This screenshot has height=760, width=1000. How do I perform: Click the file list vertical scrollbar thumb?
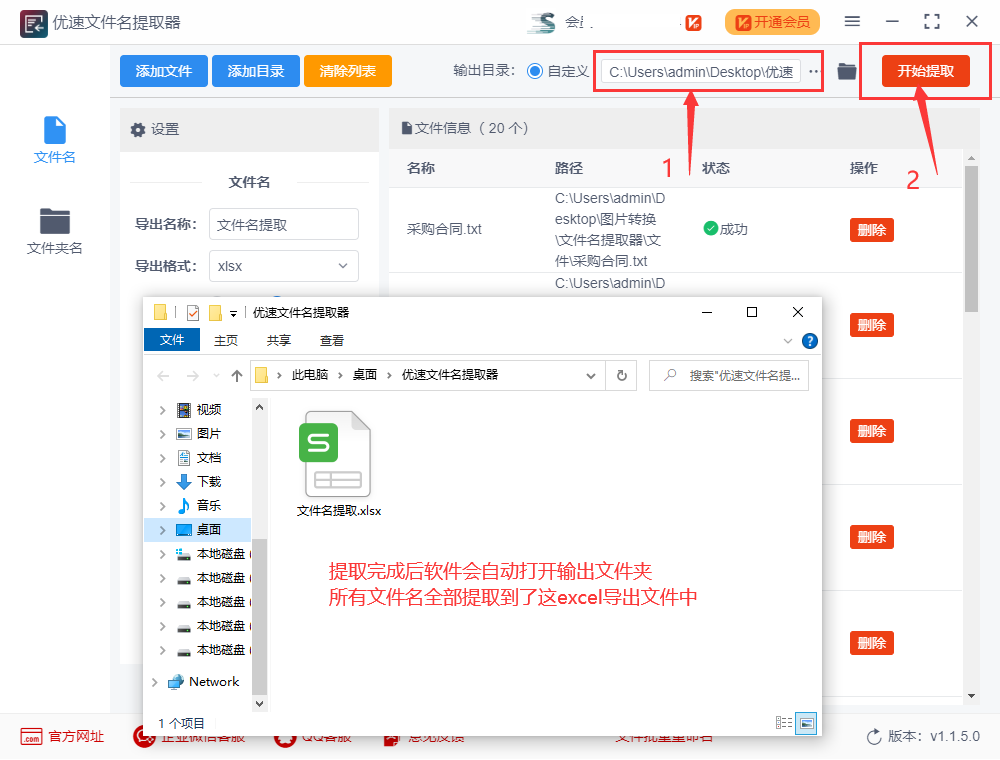pyautogui.click(x=971, y=239)
